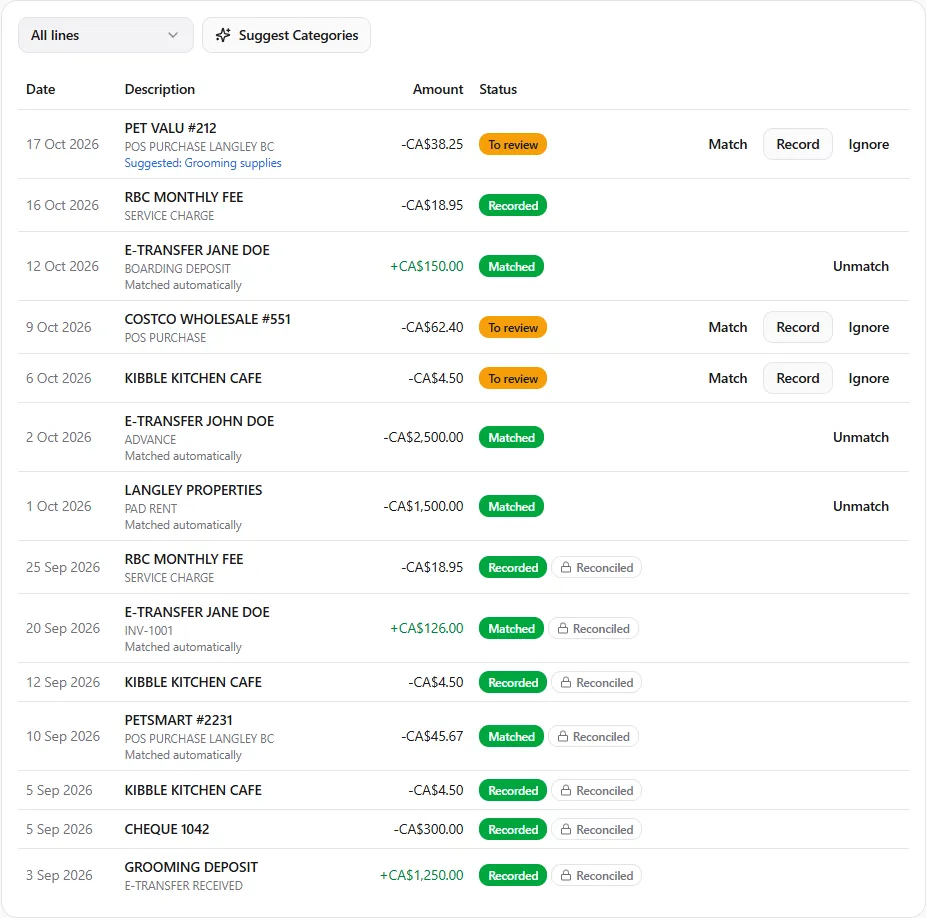The image size is (926, 918).
Task: Select the LANGLEY PROPERTIES description
Action: [193, 490]
